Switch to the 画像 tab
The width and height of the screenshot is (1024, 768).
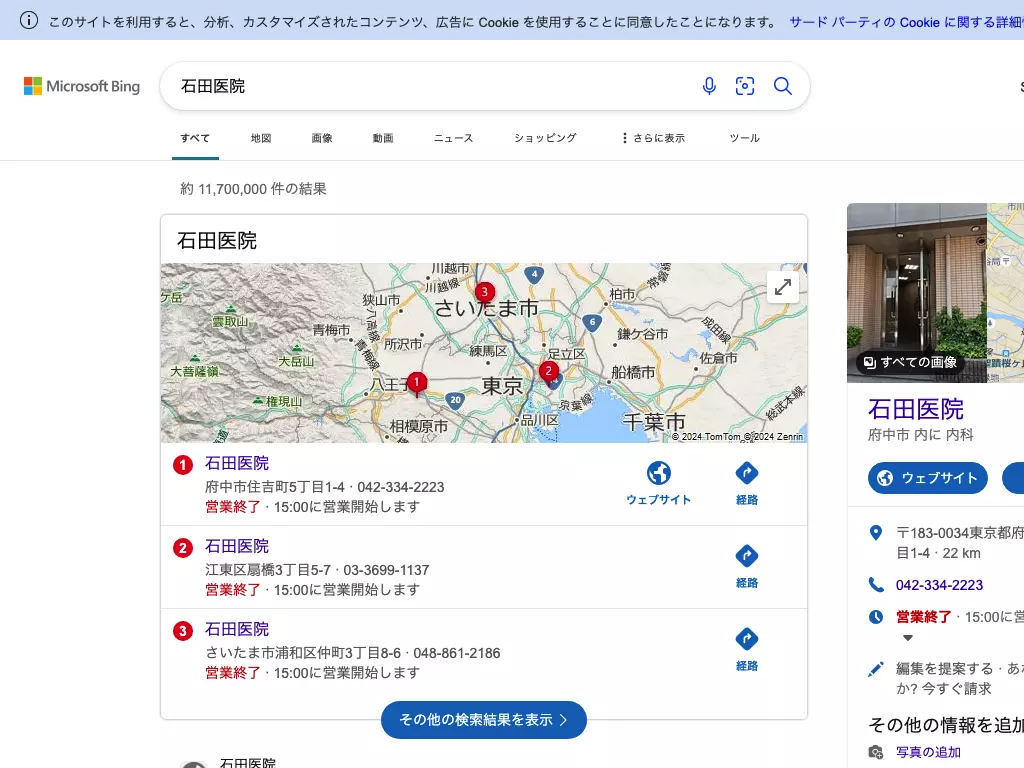pyautogui.click(x=322, y=138)
